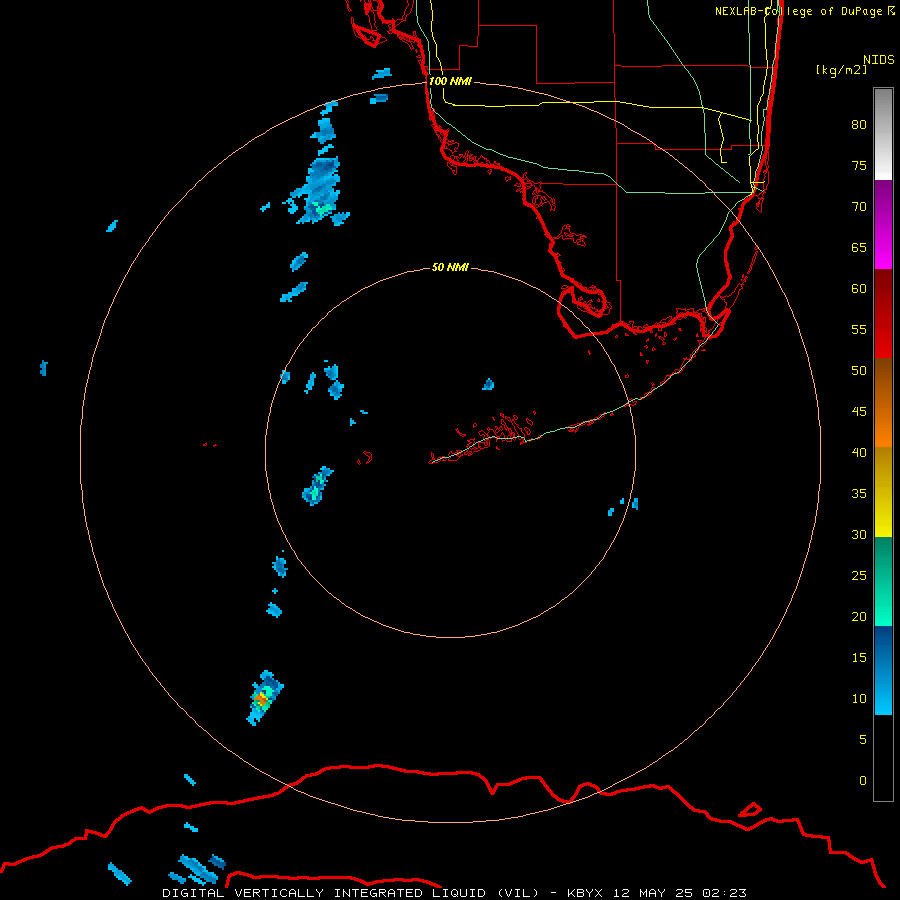This screenshot has height=900, width=900.
Task: Click the 65 value on the color scale
Action: click(x=859, y=247)
